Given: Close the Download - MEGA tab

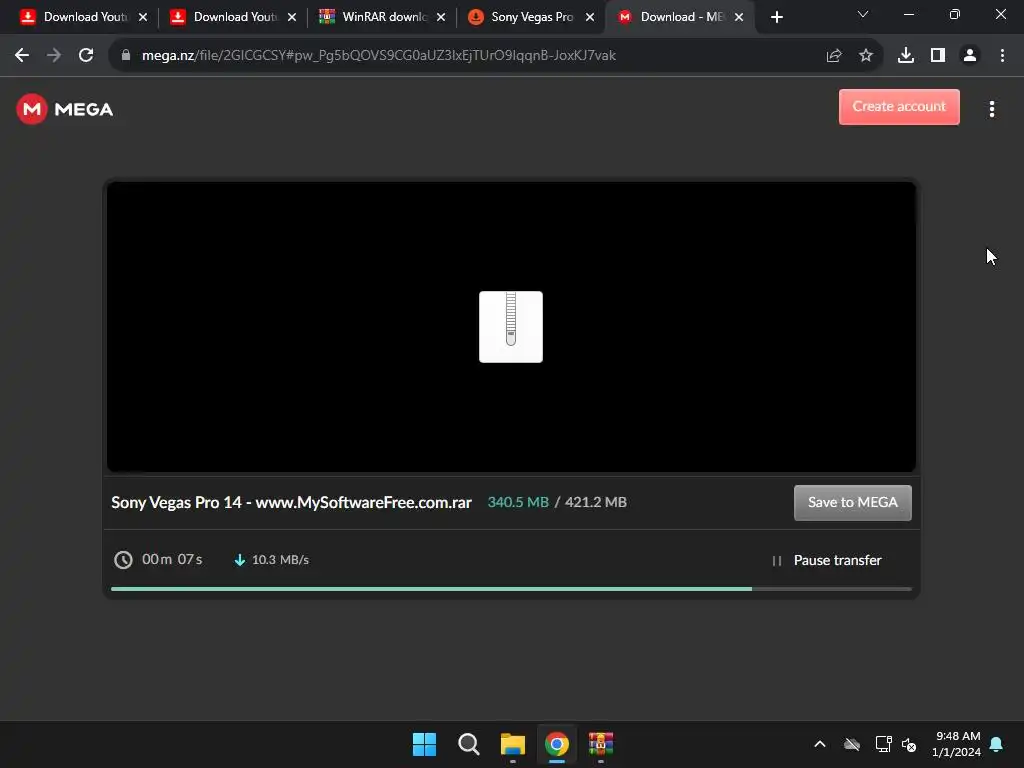Looking at the screenshot, I should pyautogui.click(x=739, y=18).
